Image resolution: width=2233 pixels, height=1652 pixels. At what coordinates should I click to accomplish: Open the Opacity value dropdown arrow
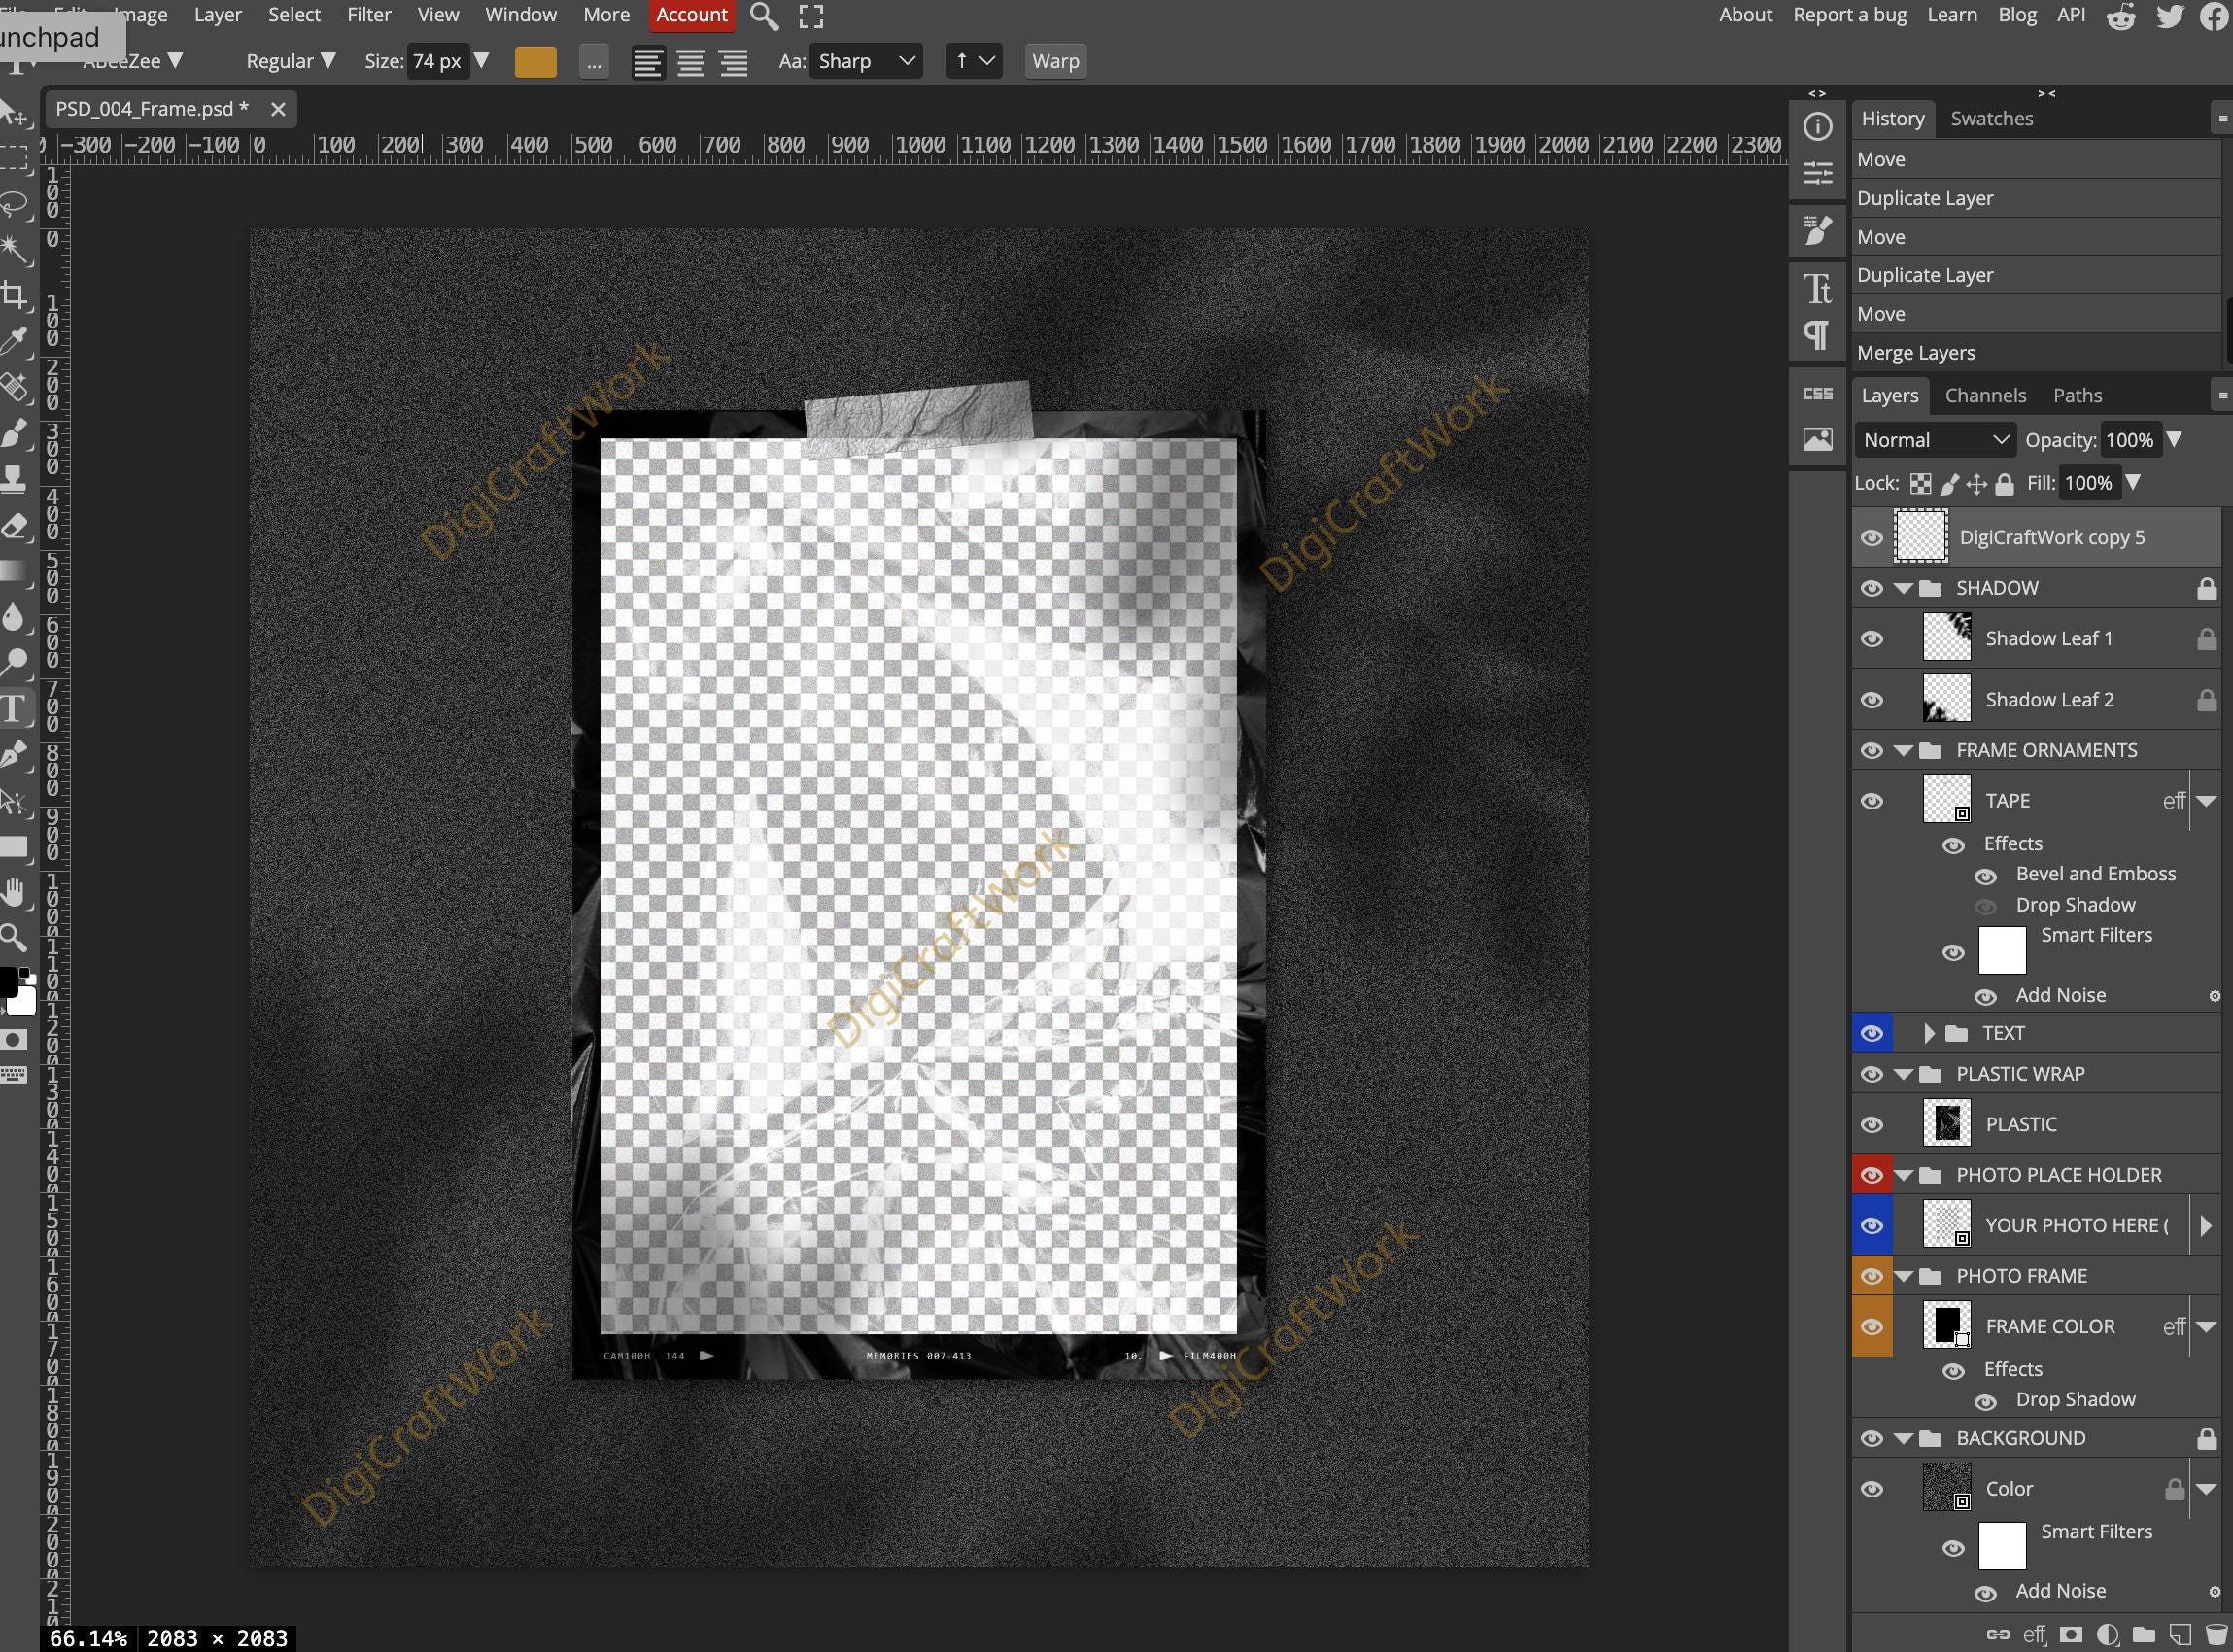click(2174, 440)
